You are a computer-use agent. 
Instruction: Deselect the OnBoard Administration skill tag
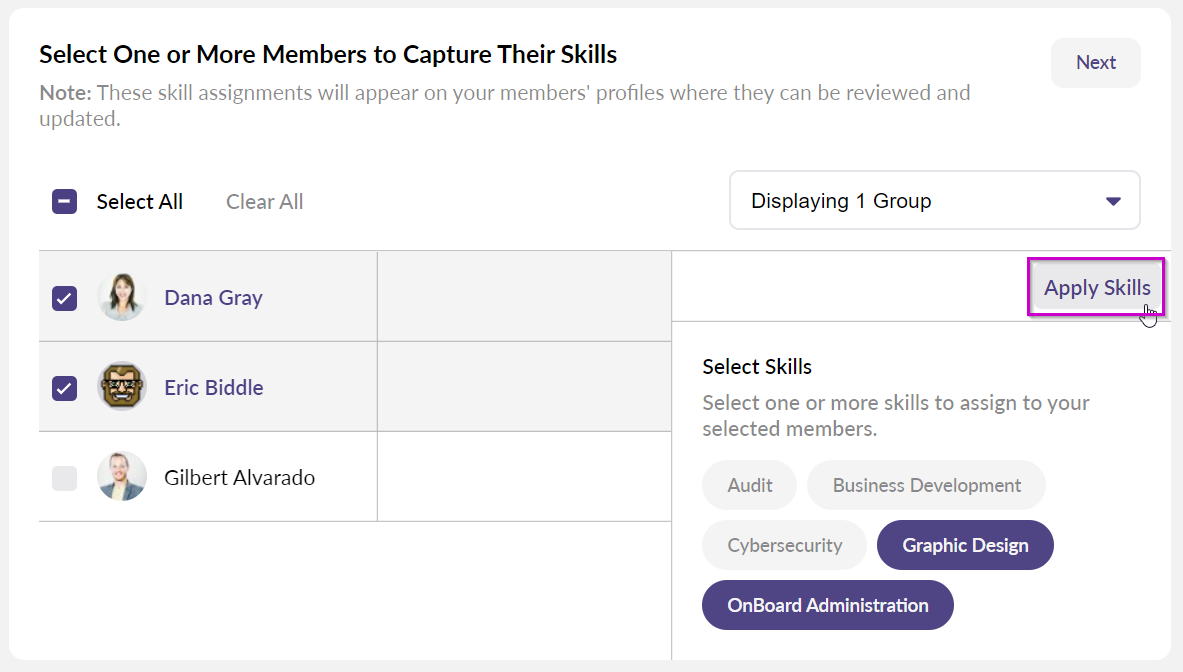pos(827,606)
